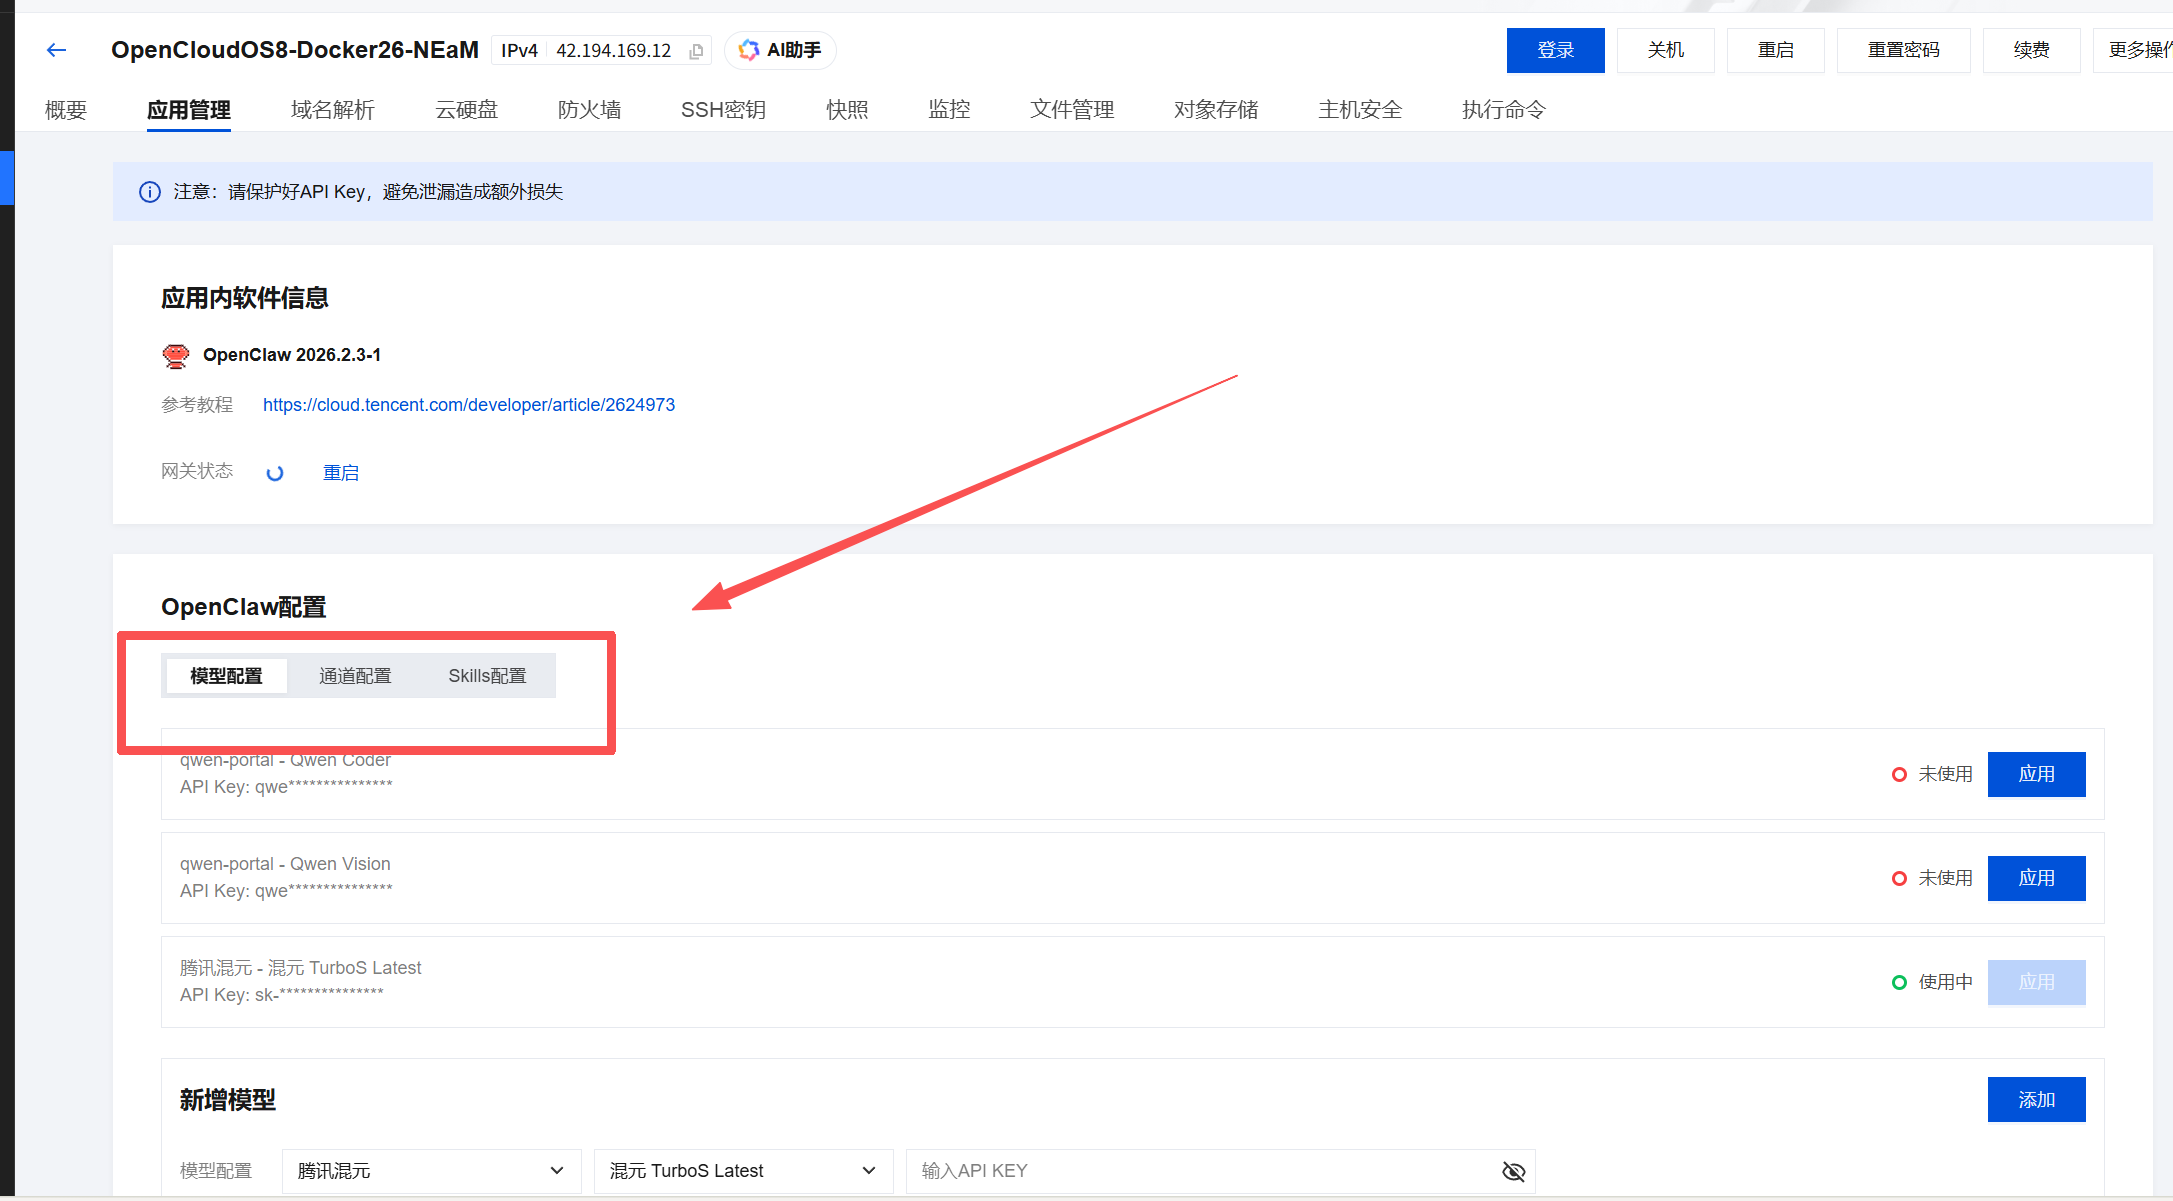Open the 监控 tab
This screenshot has width=2173, height=1201.
(948, 109)
